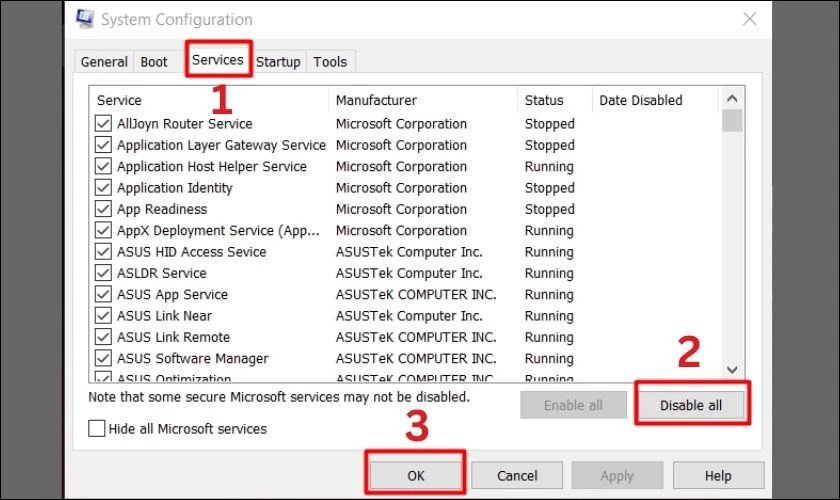
Task: Close the System Configuration window
Action: pos(749,19)
